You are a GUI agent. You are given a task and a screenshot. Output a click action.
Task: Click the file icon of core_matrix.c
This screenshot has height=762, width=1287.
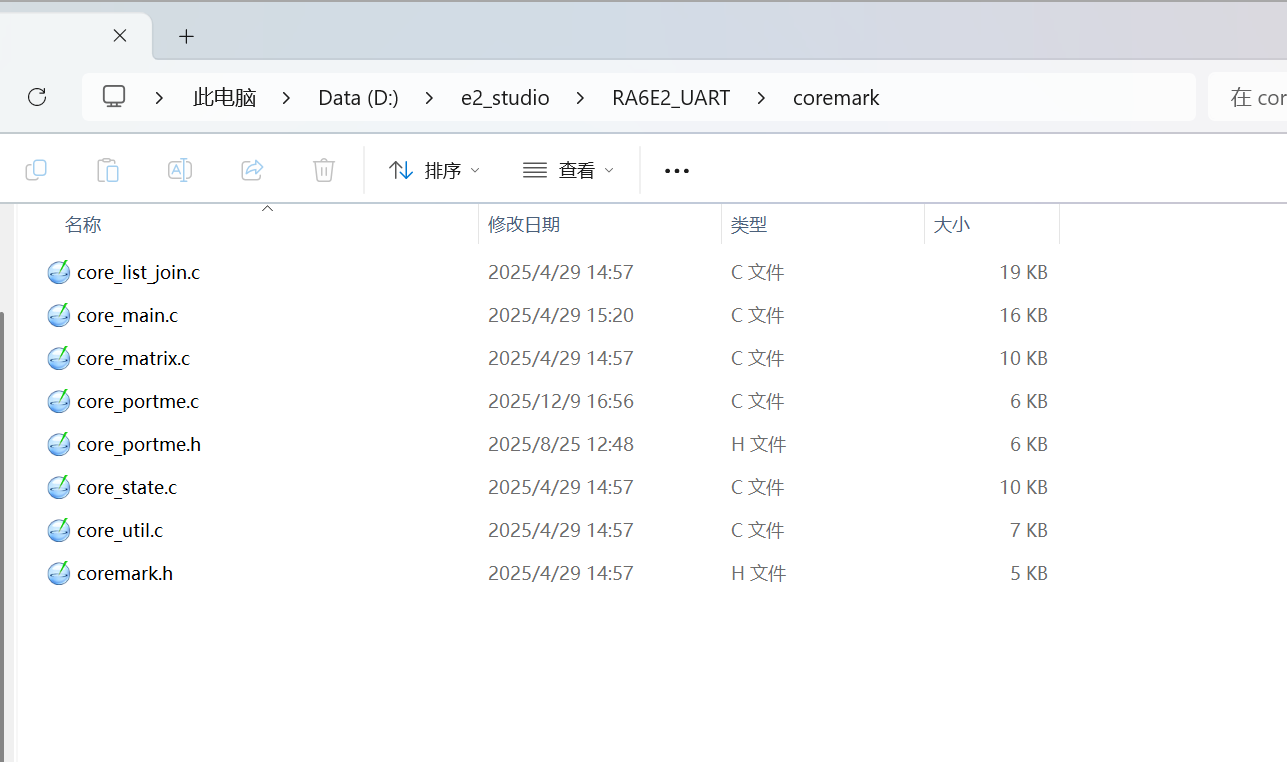(59, 358)
